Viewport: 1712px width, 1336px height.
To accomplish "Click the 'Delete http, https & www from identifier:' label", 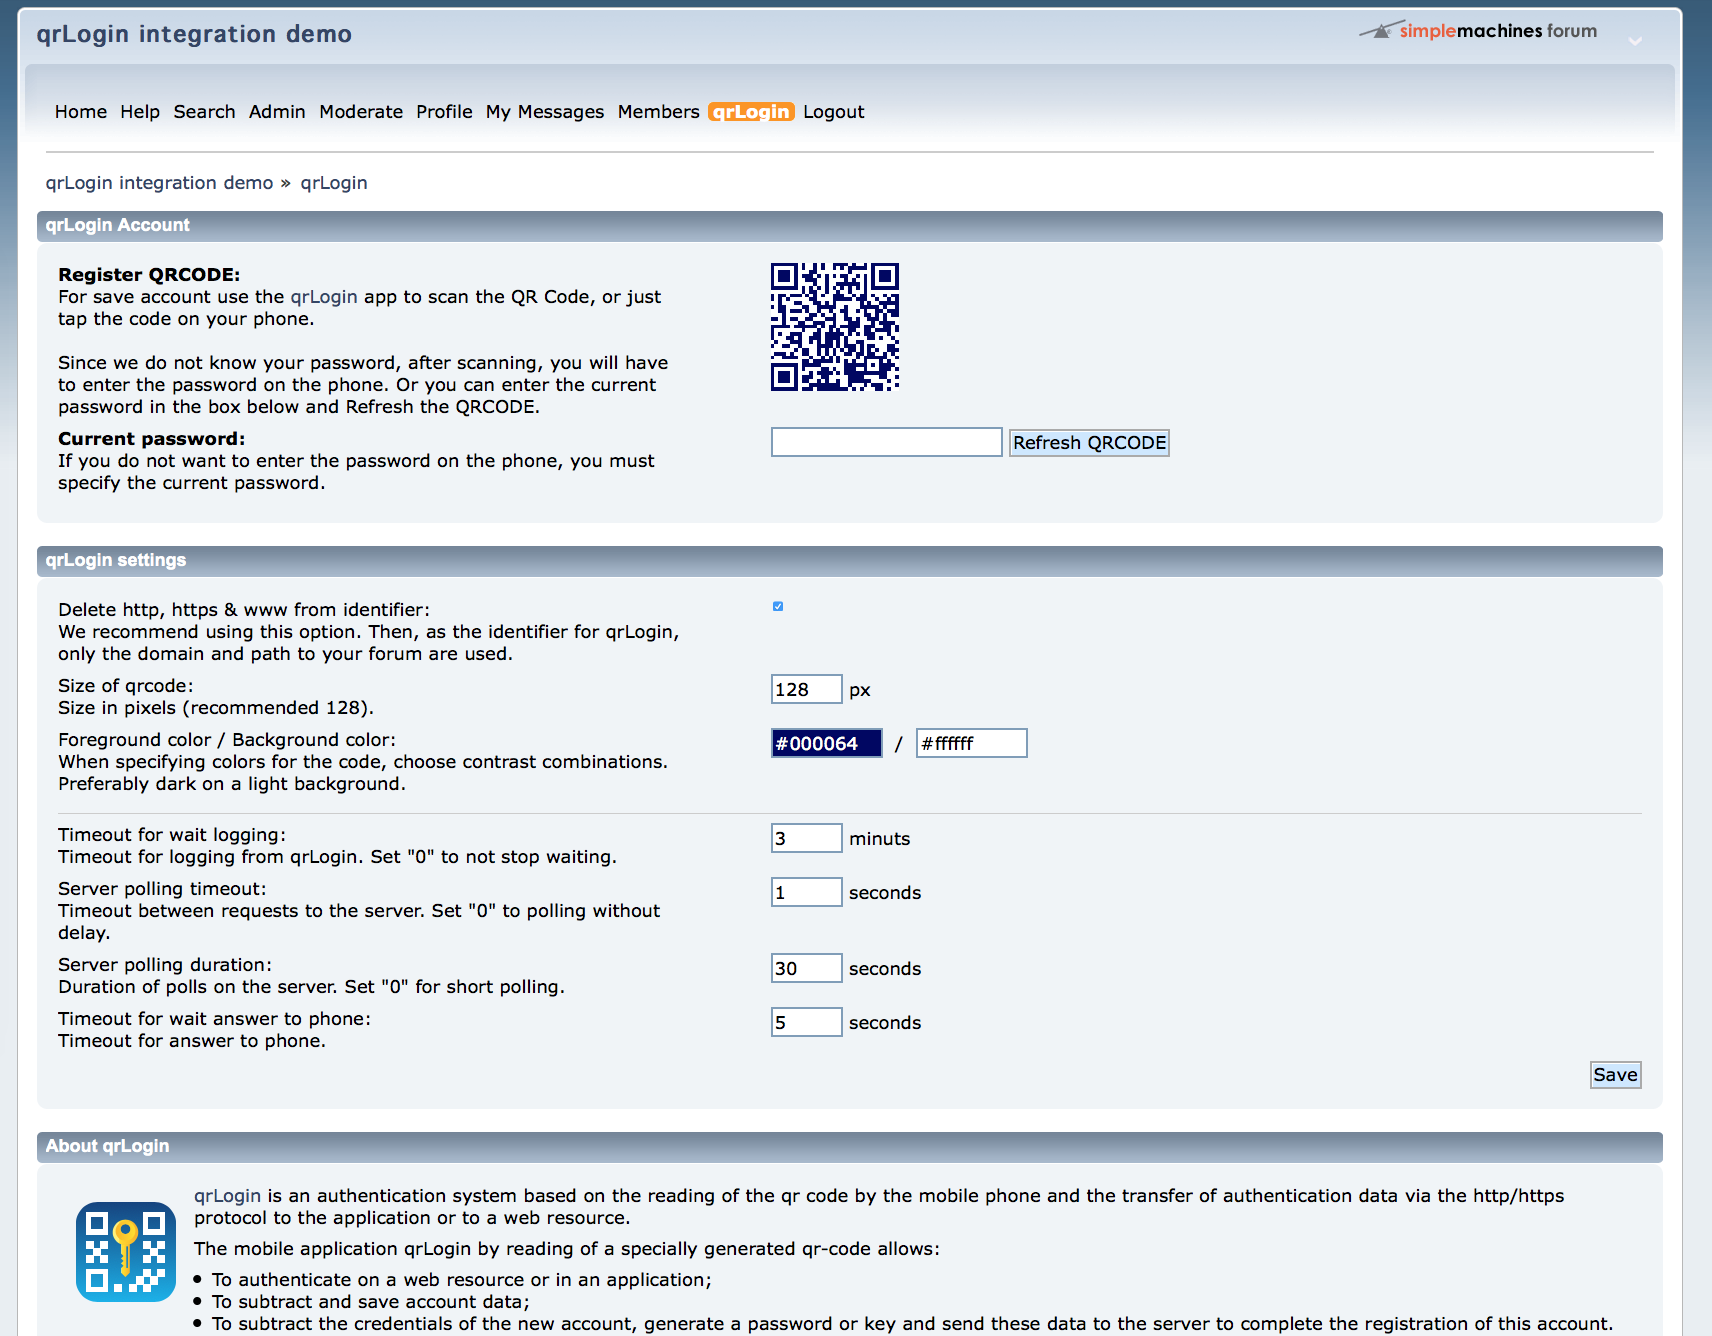I will 244,610.
